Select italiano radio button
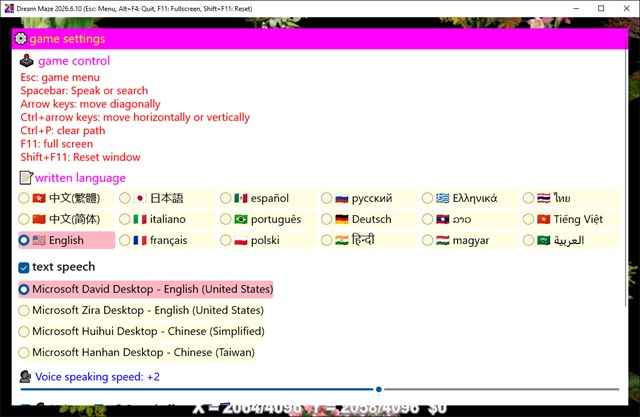 click(x=124, y=220)
